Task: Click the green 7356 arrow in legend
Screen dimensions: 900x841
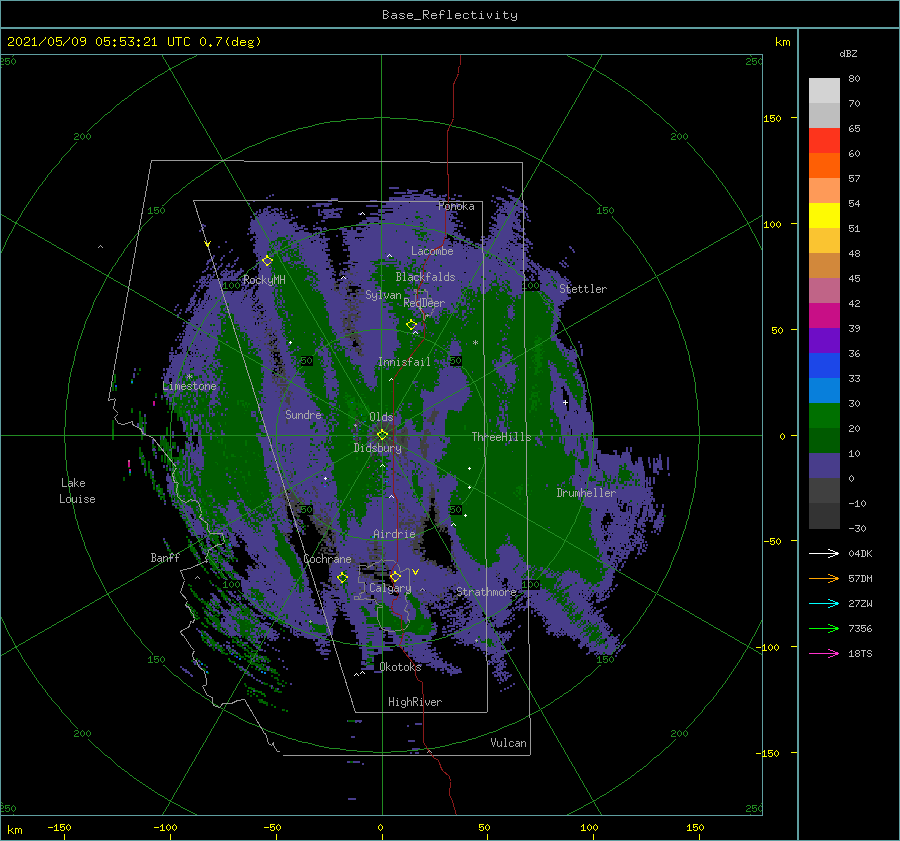Action: 824,629
